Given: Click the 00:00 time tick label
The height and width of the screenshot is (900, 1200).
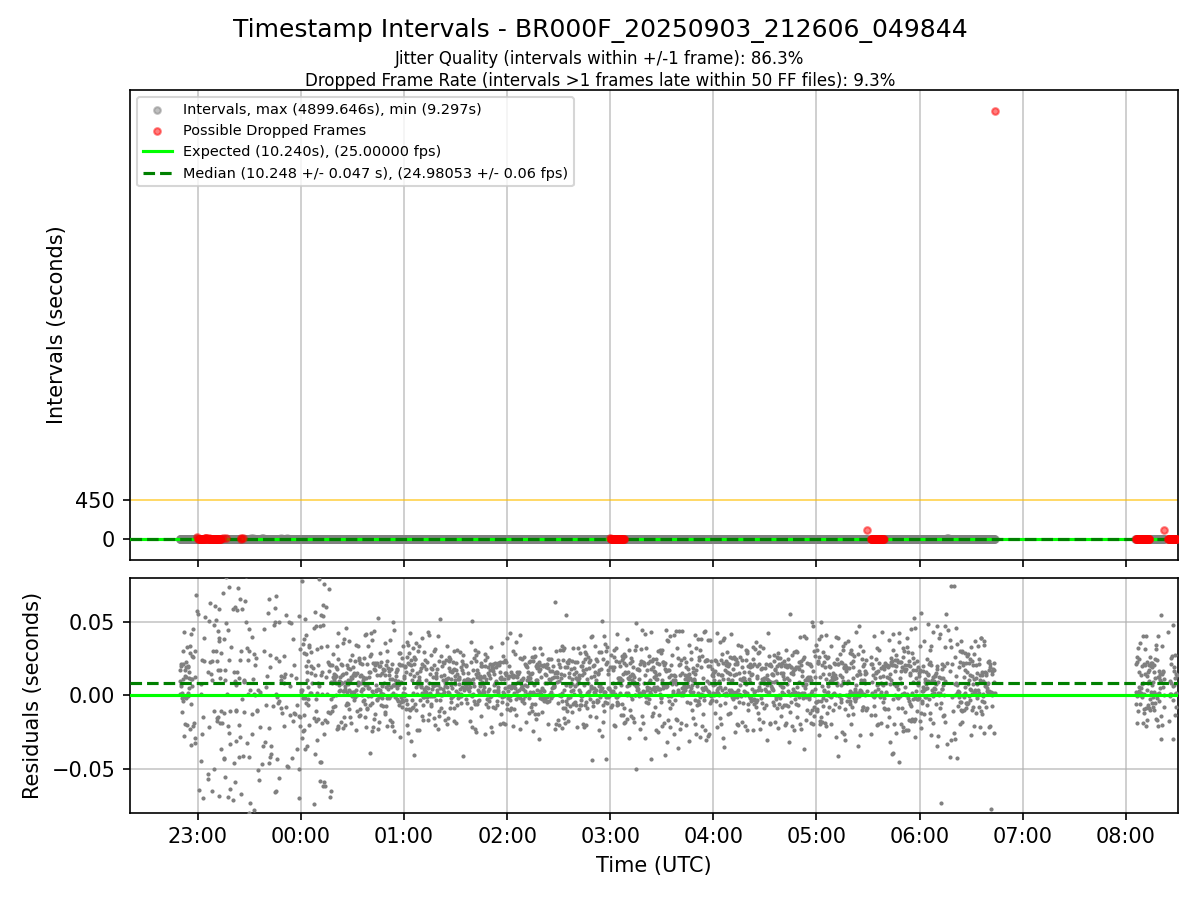Looking at the screenshot, I should click(x=301, y=835).
